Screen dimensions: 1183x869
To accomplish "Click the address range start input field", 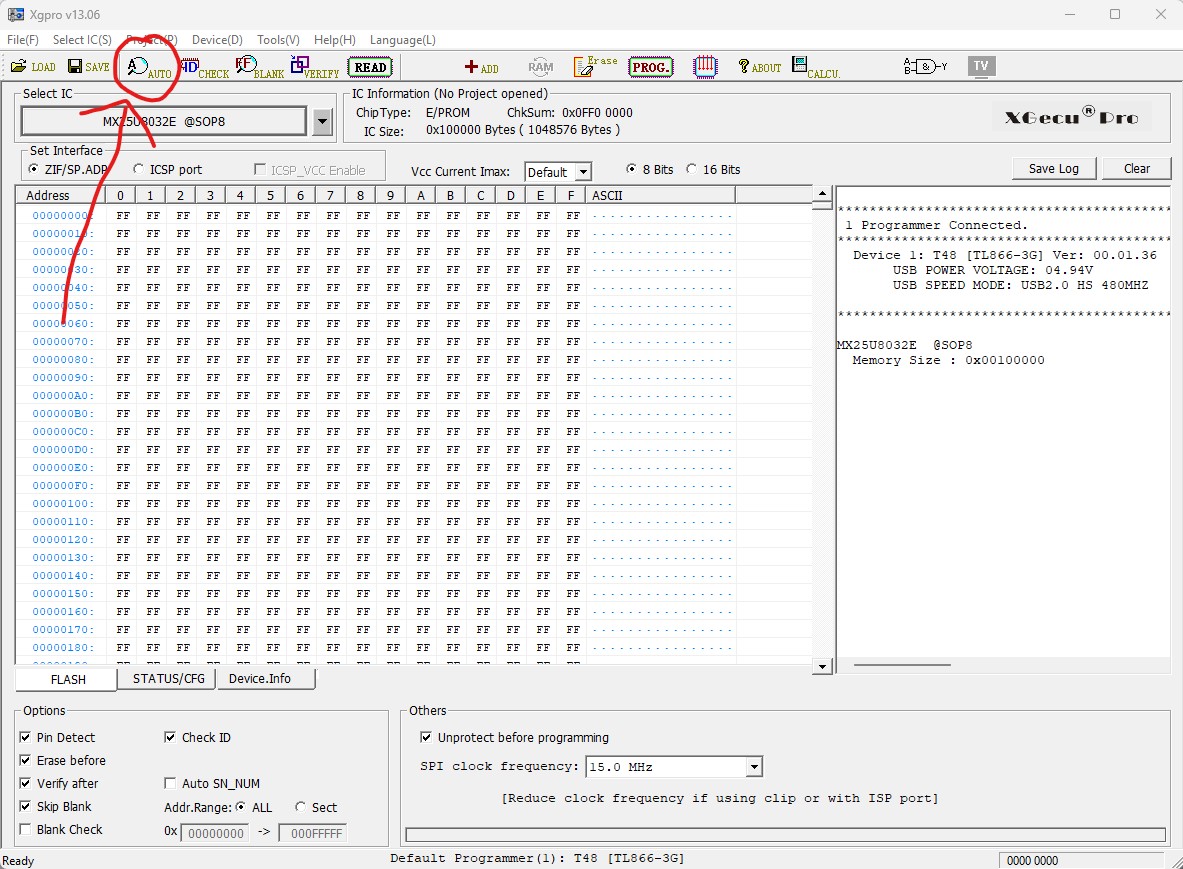I will click(215, 832).
